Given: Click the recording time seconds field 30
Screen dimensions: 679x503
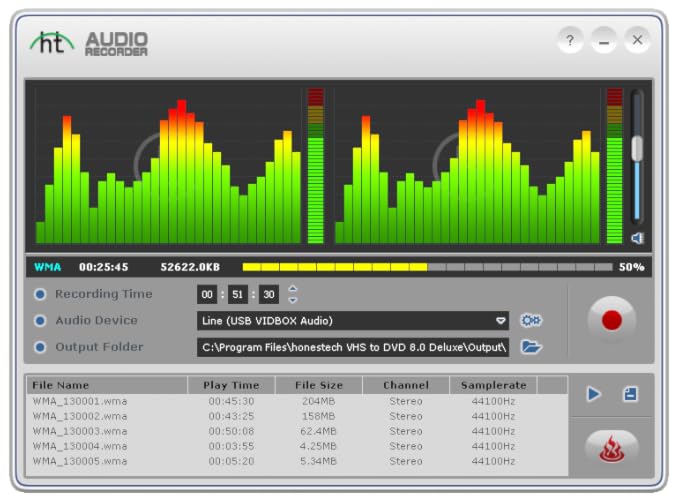Looking at the screenshot, I should 268,294.
